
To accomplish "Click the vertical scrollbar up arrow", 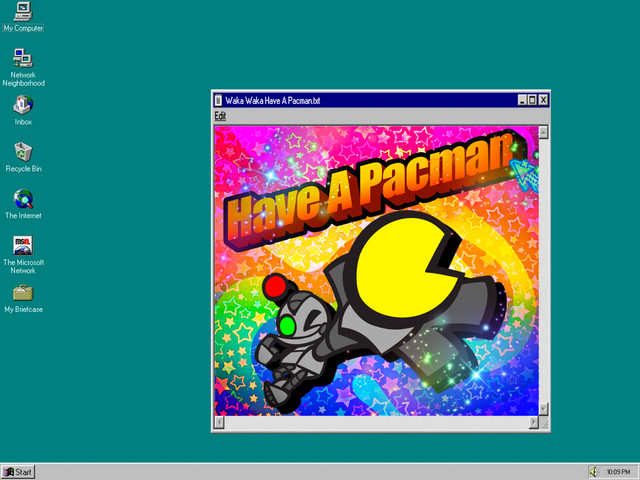I will click(x=543, y=132).
